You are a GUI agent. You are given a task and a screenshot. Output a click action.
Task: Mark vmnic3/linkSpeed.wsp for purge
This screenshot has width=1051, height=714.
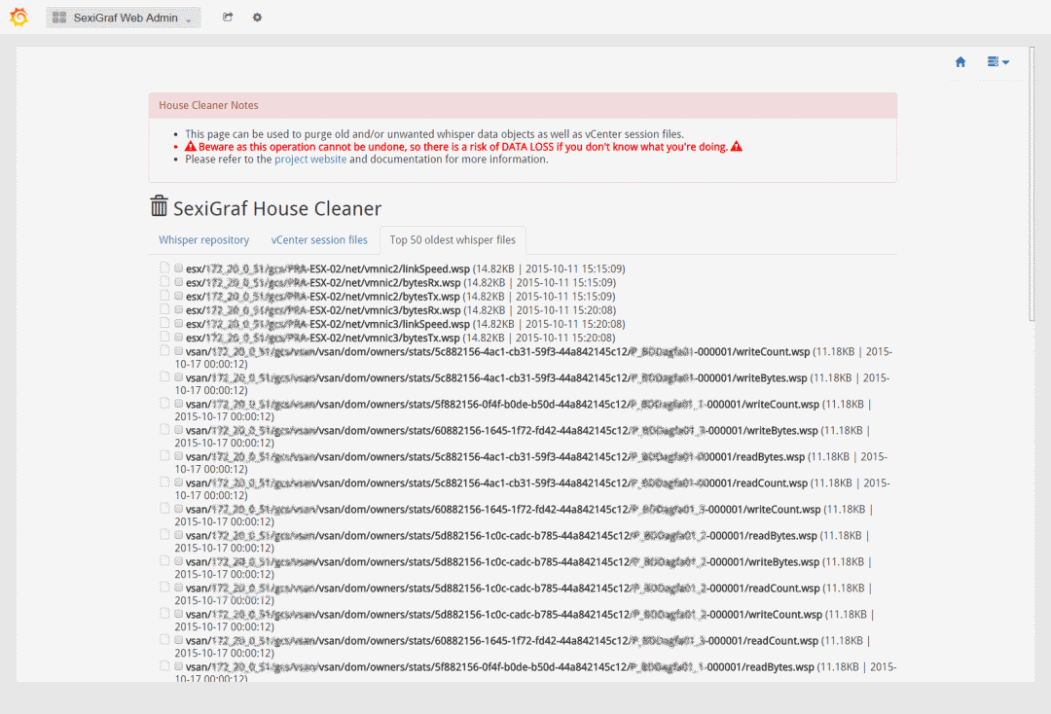click(179, 323)
